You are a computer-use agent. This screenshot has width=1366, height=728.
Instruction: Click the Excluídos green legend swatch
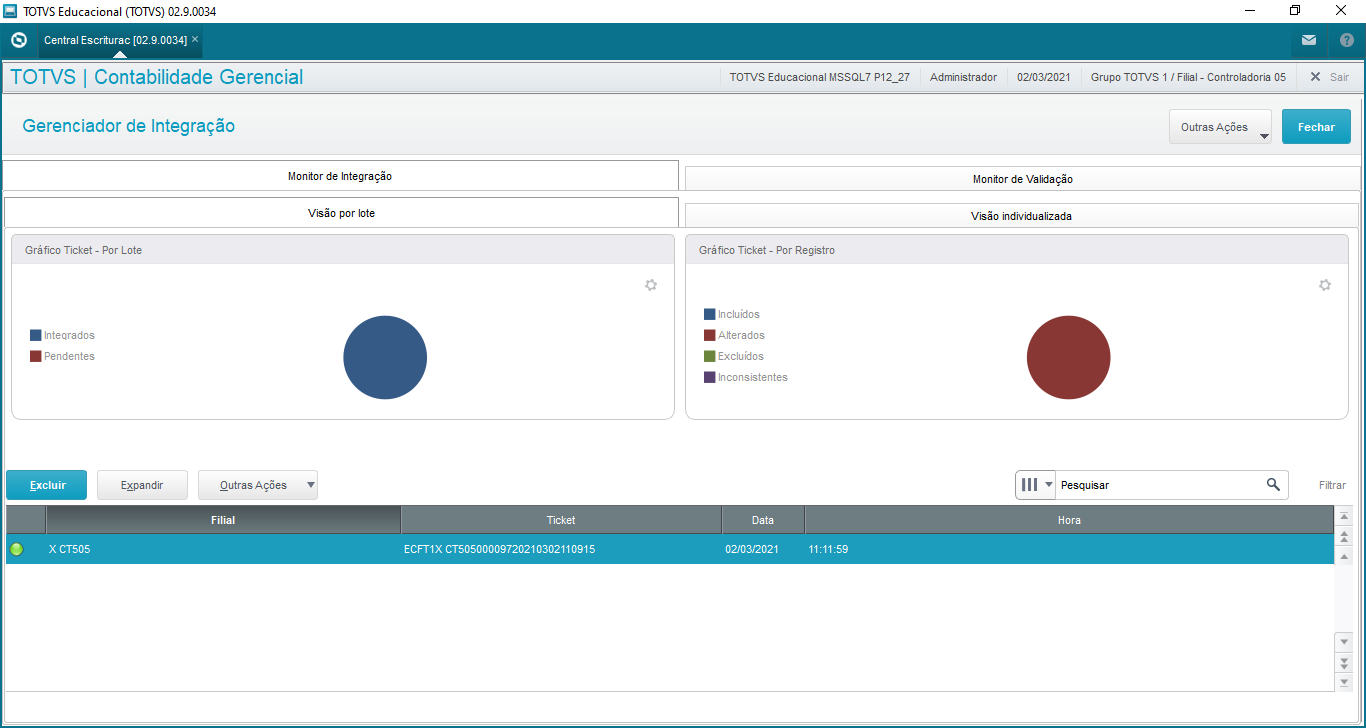pyautogui.click(x=710, y=356)
